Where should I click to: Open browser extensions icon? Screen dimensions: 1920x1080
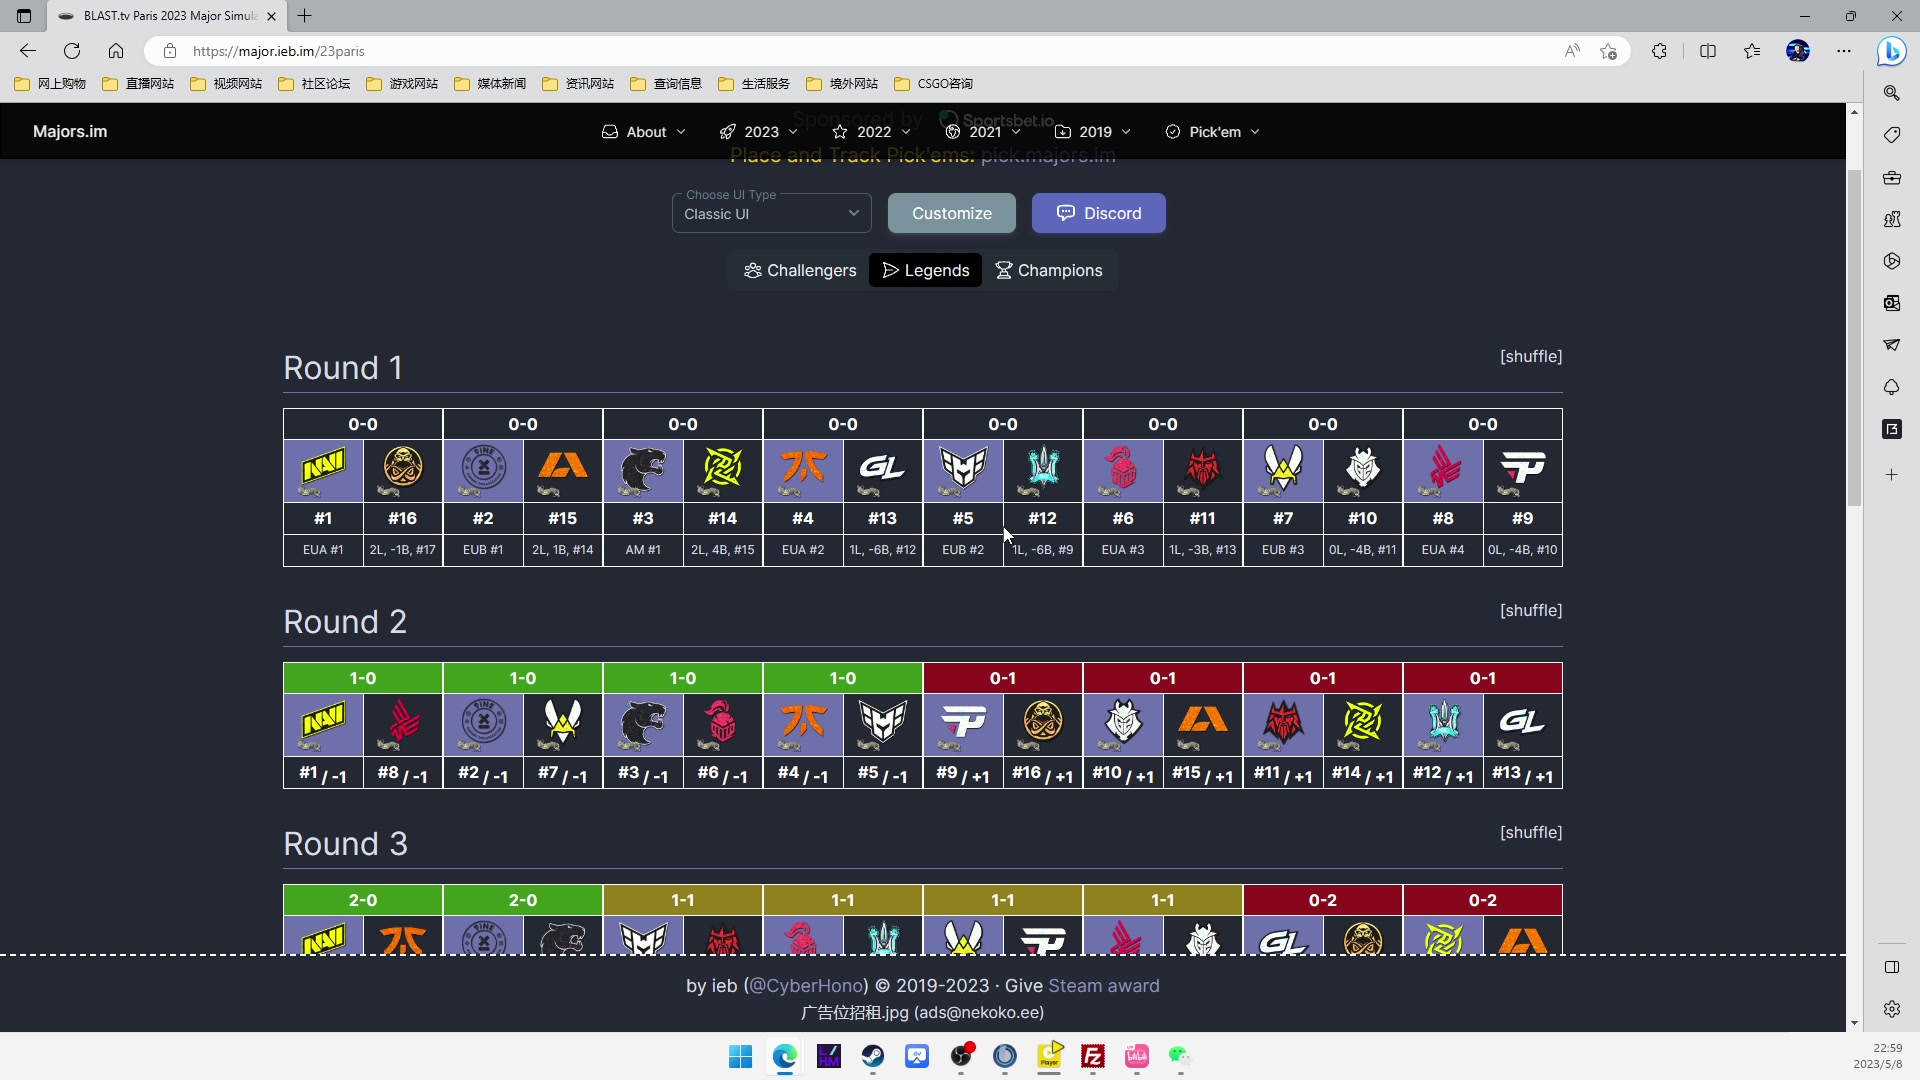tap(1659, 51)
